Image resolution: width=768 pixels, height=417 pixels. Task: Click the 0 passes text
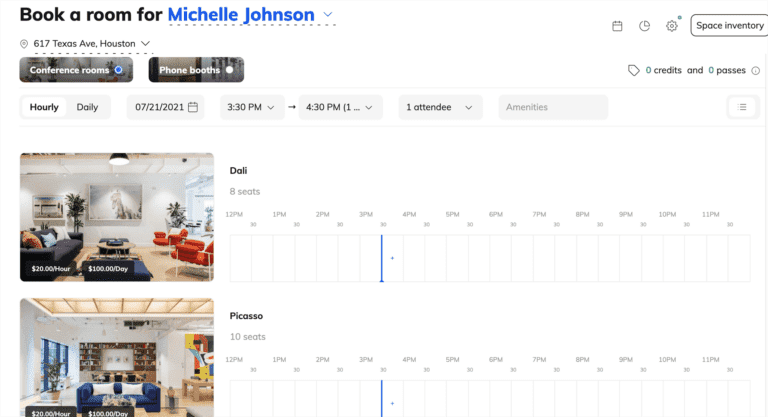[x=727, y=70]
